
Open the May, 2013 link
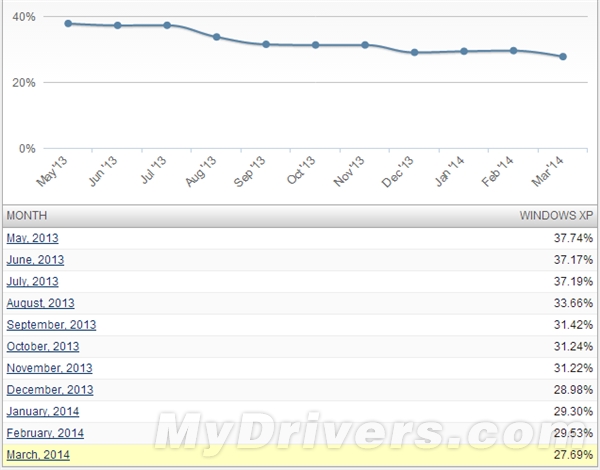(33, 238)
